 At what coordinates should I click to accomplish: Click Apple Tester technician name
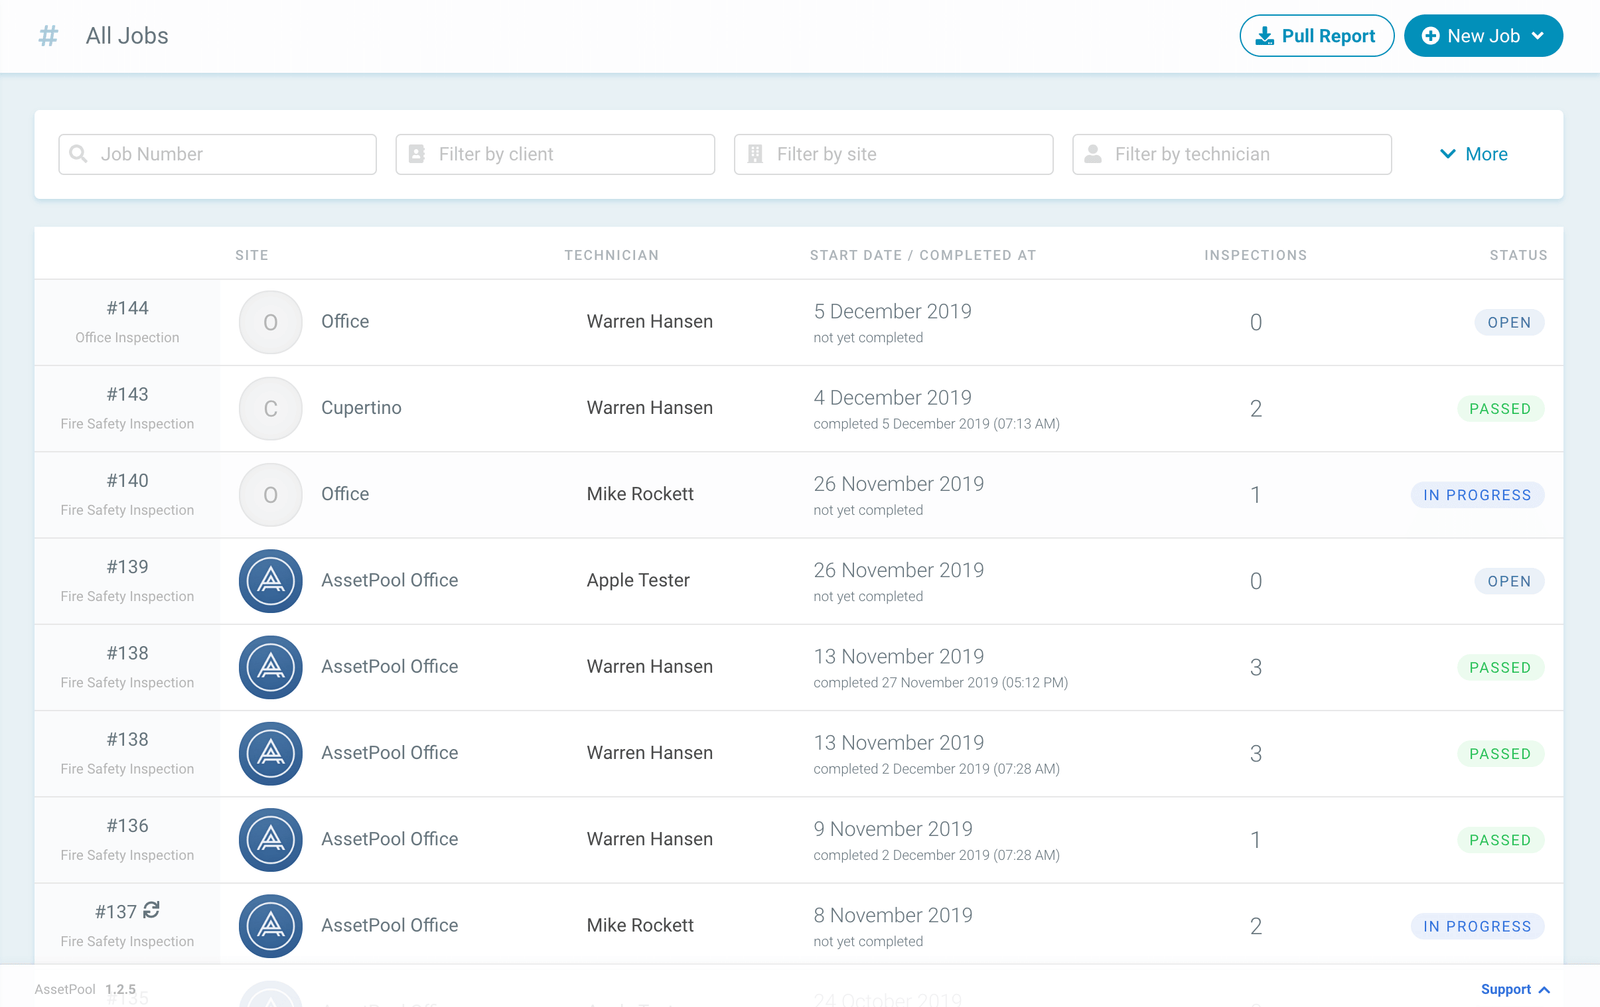638,580
